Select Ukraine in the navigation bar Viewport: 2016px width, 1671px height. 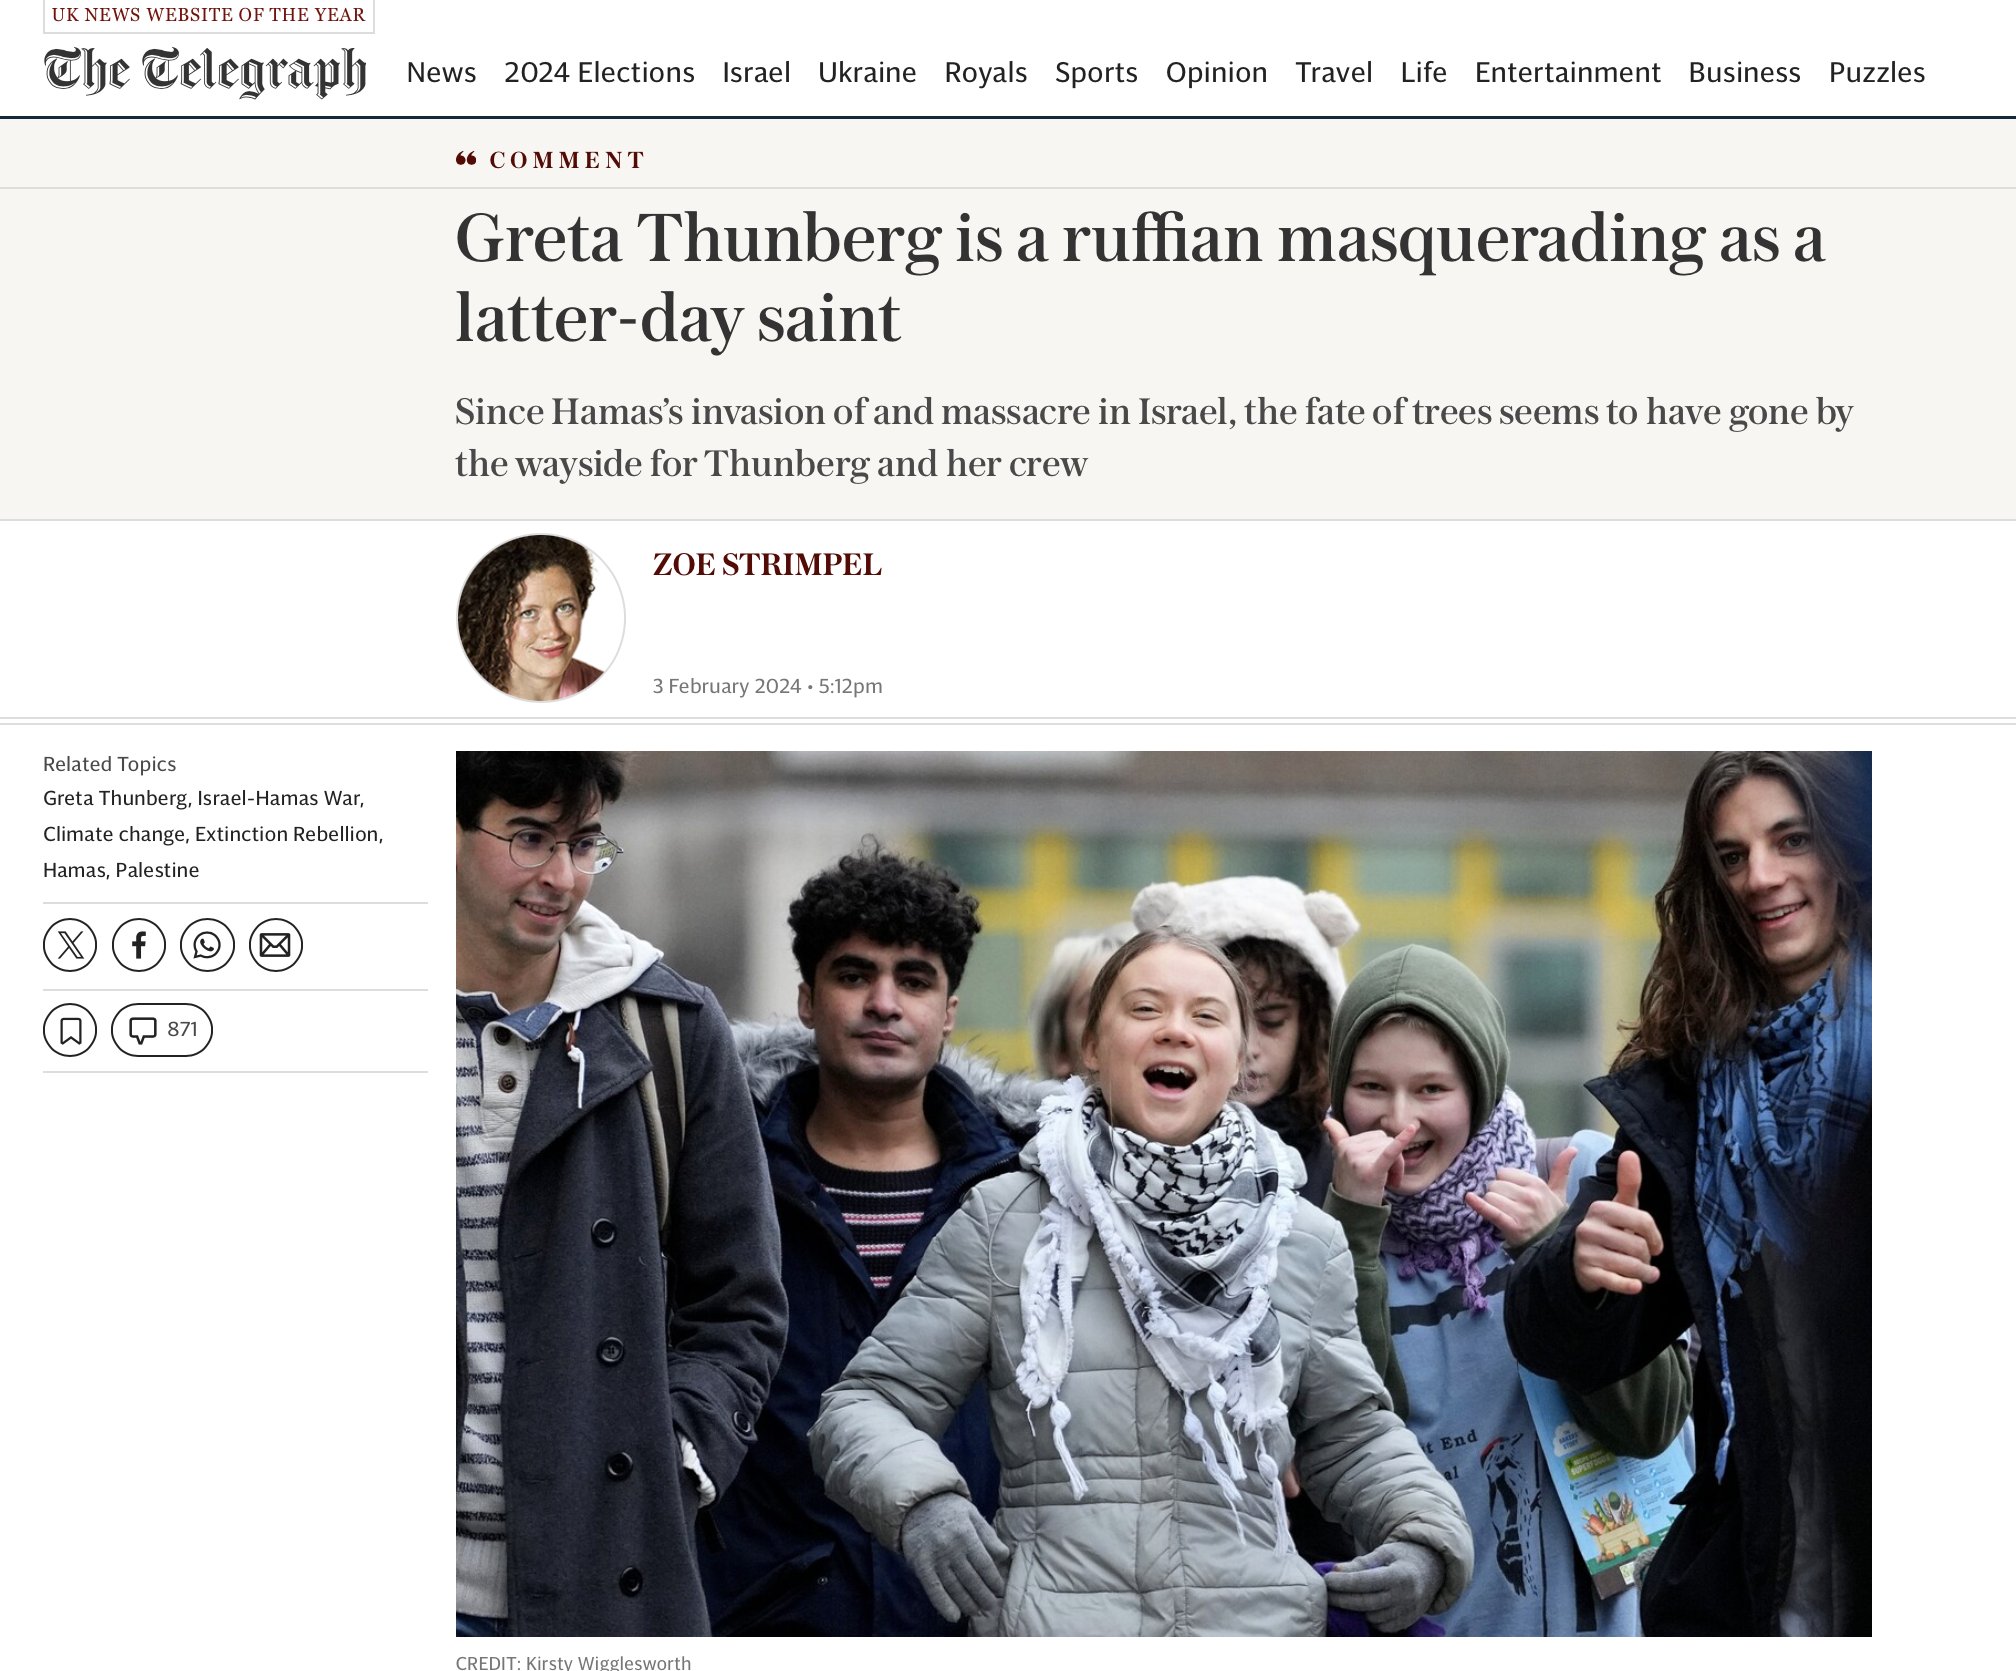pos(867,72)
